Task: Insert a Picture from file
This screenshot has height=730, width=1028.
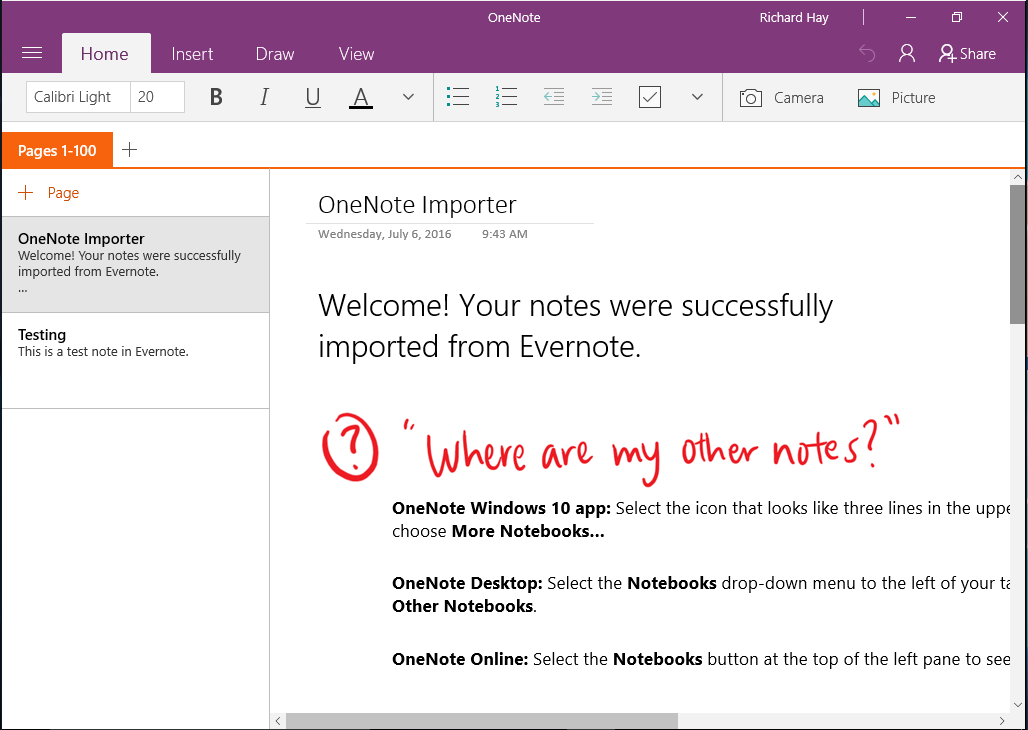Action: [897, 98]
